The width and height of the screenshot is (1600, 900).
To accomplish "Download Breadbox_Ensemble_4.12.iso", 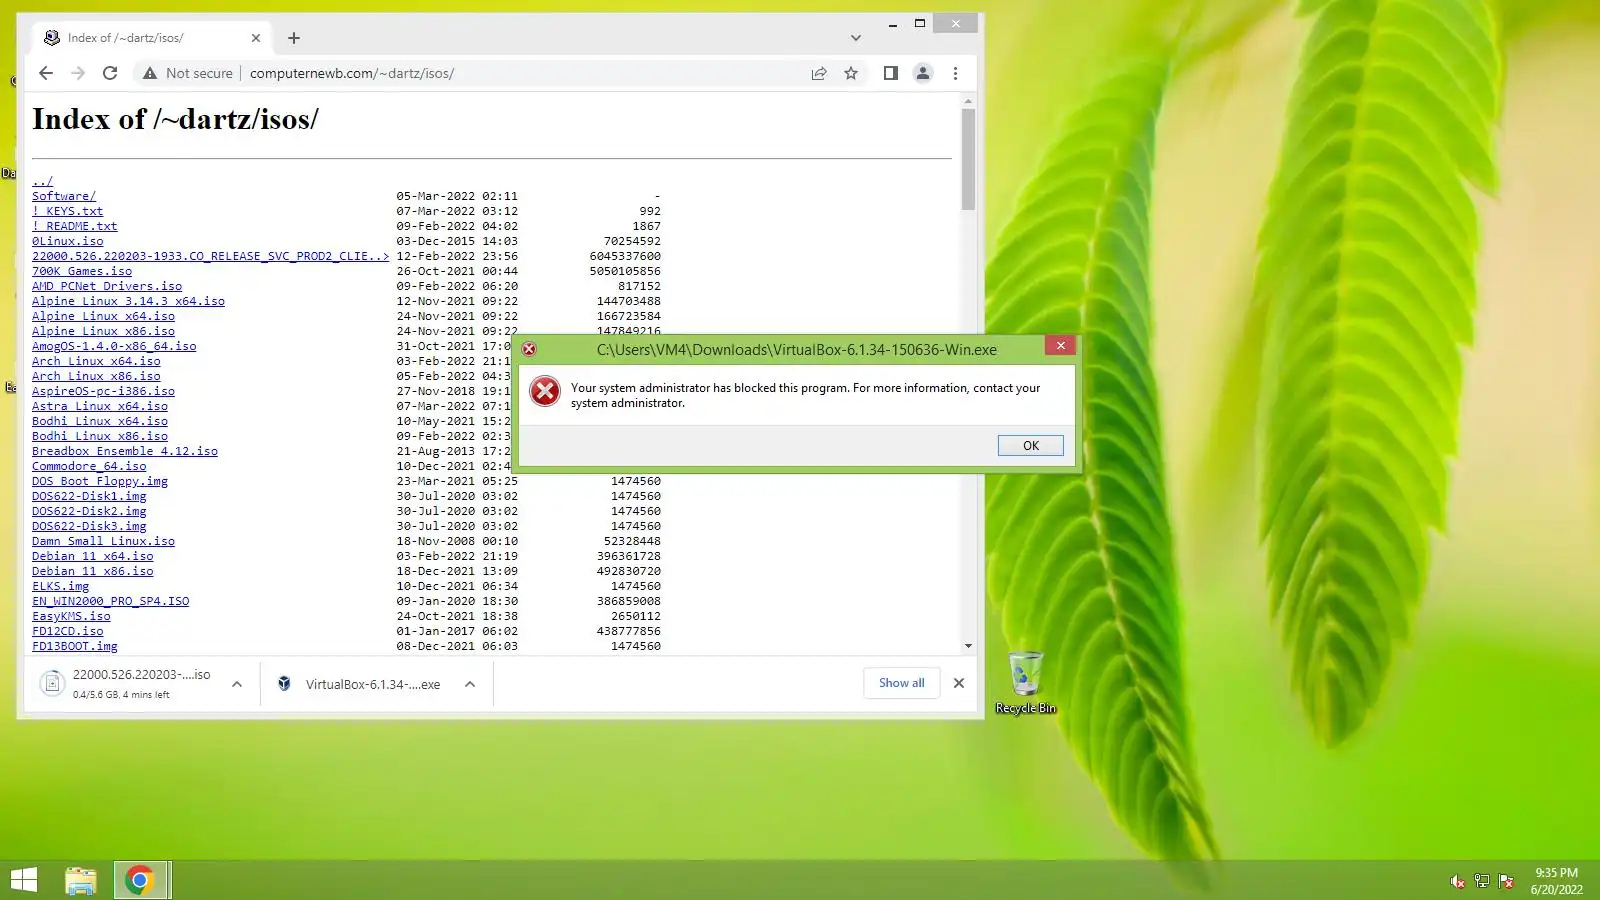I will pyautogui.click(x=125, y=451).
